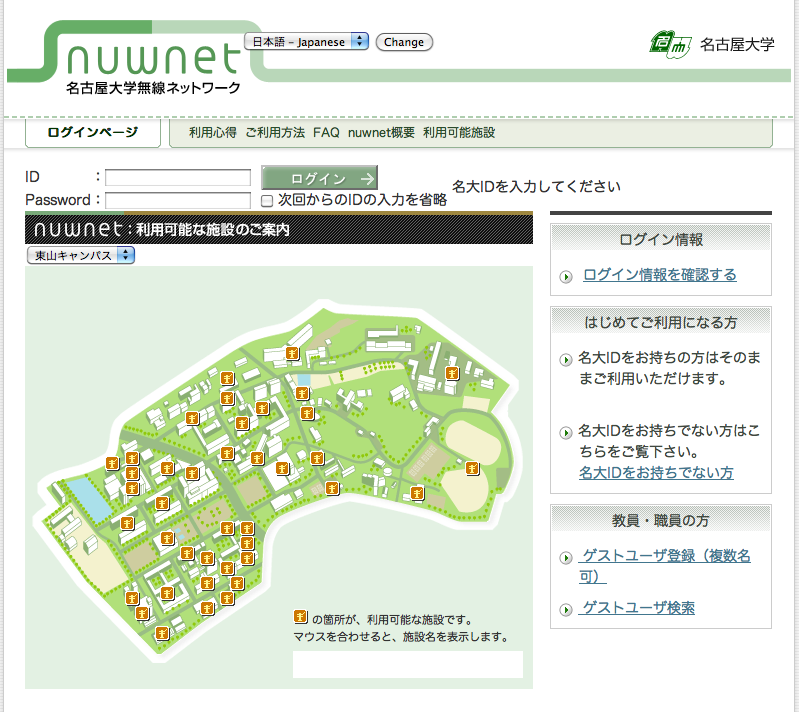Click the bullet icon beside ゲストユーザ検索
Viewport: 799px width, 712px height.
coord(566,610)
